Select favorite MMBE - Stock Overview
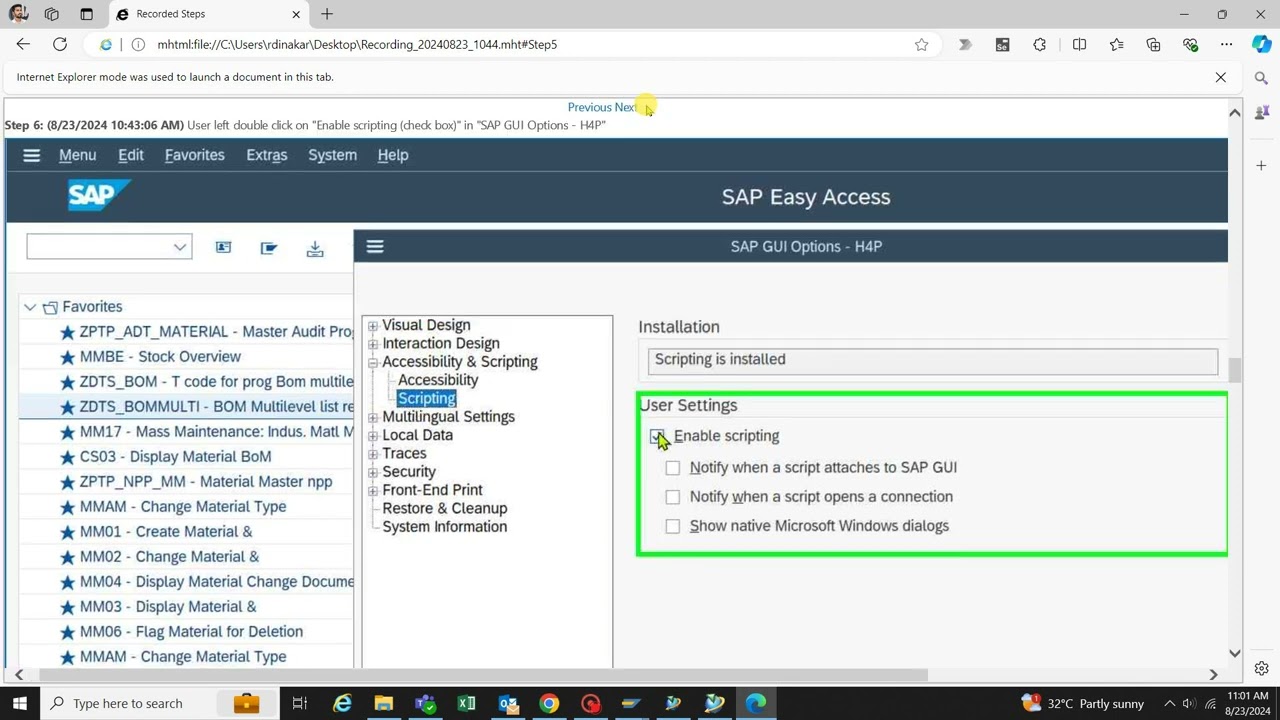 click(160, 356)
